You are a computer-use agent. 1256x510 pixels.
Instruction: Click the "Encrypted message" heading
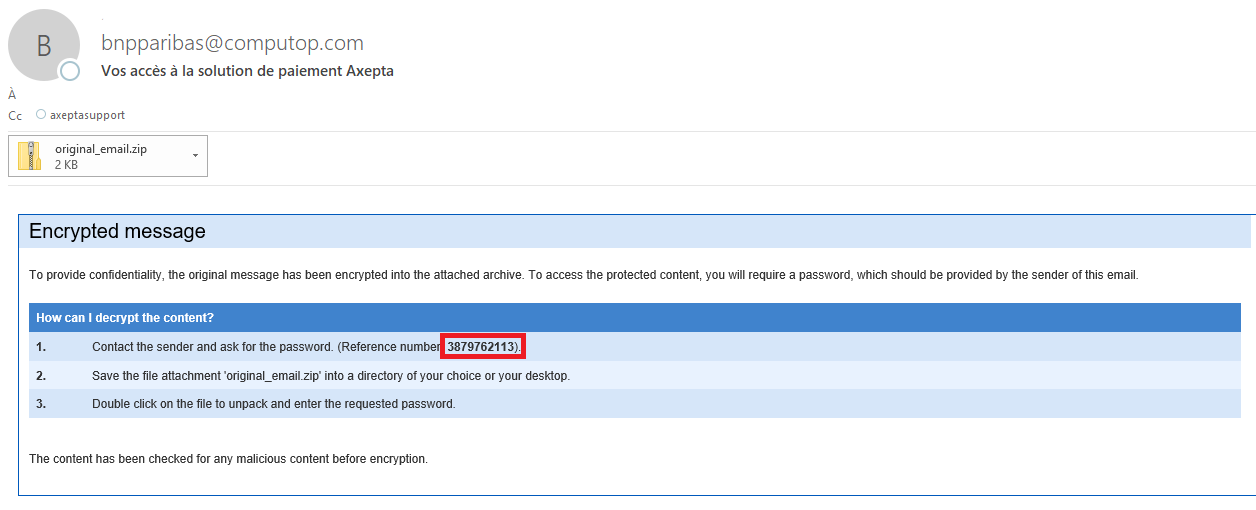pos(117,232)
